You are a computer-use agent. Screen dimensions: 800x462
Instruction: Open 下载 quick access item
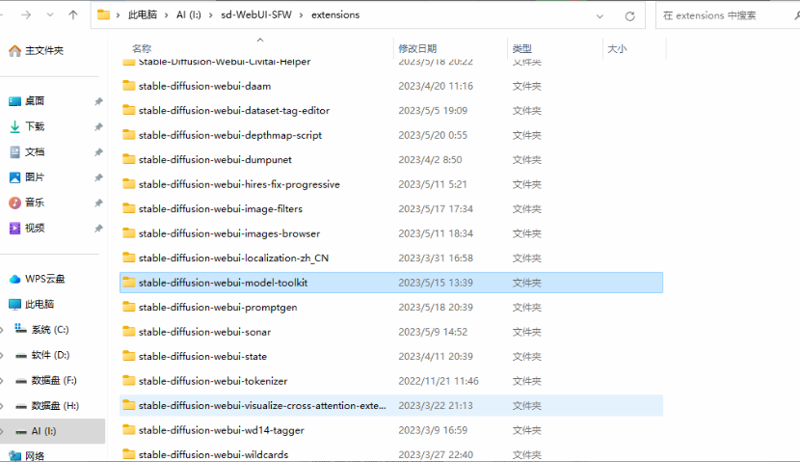tap(27, 126)
